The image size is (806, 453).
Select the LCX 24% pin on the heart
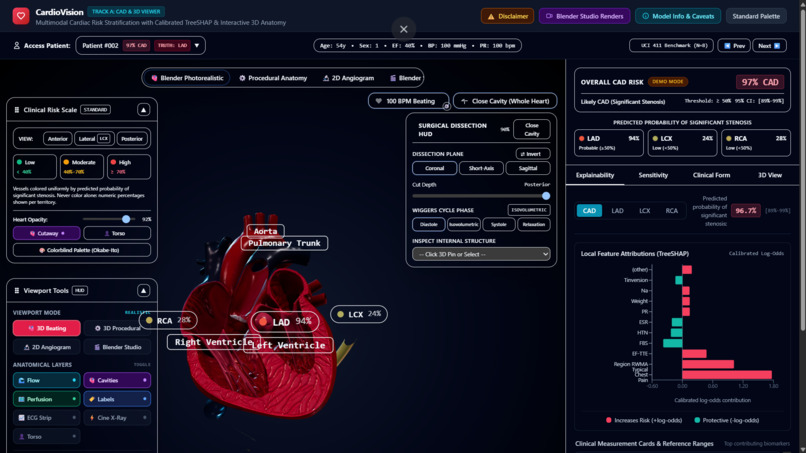359,314
